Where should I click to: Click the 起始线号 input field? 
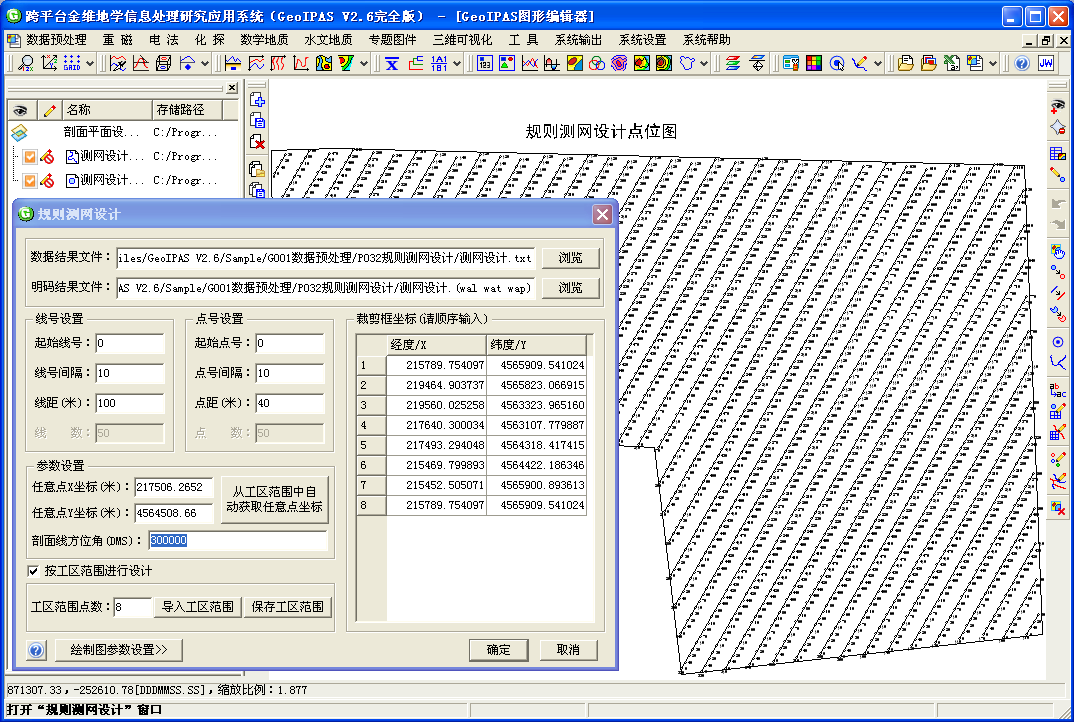click(129, 343)
